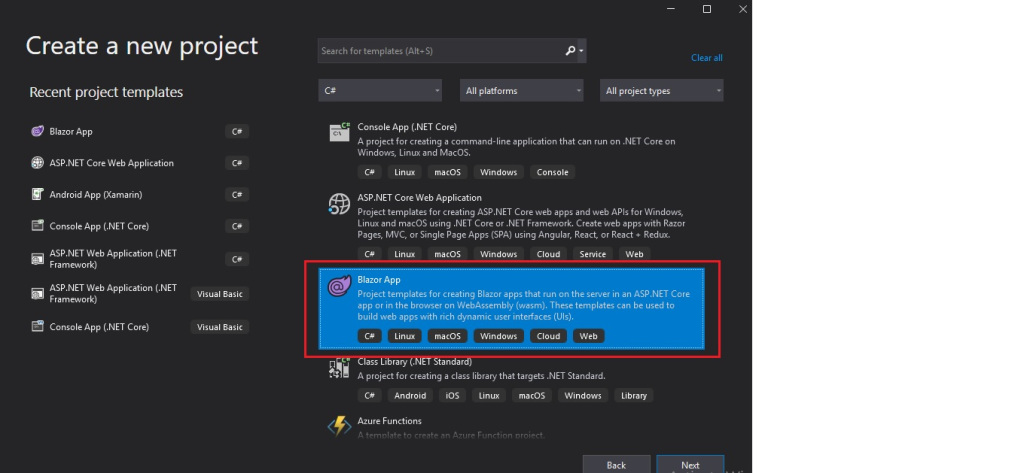Image resolution: width=1024 pixels, height=473 pixels.
Task: Click the purple Blazor App template icon
Action: 339,286
